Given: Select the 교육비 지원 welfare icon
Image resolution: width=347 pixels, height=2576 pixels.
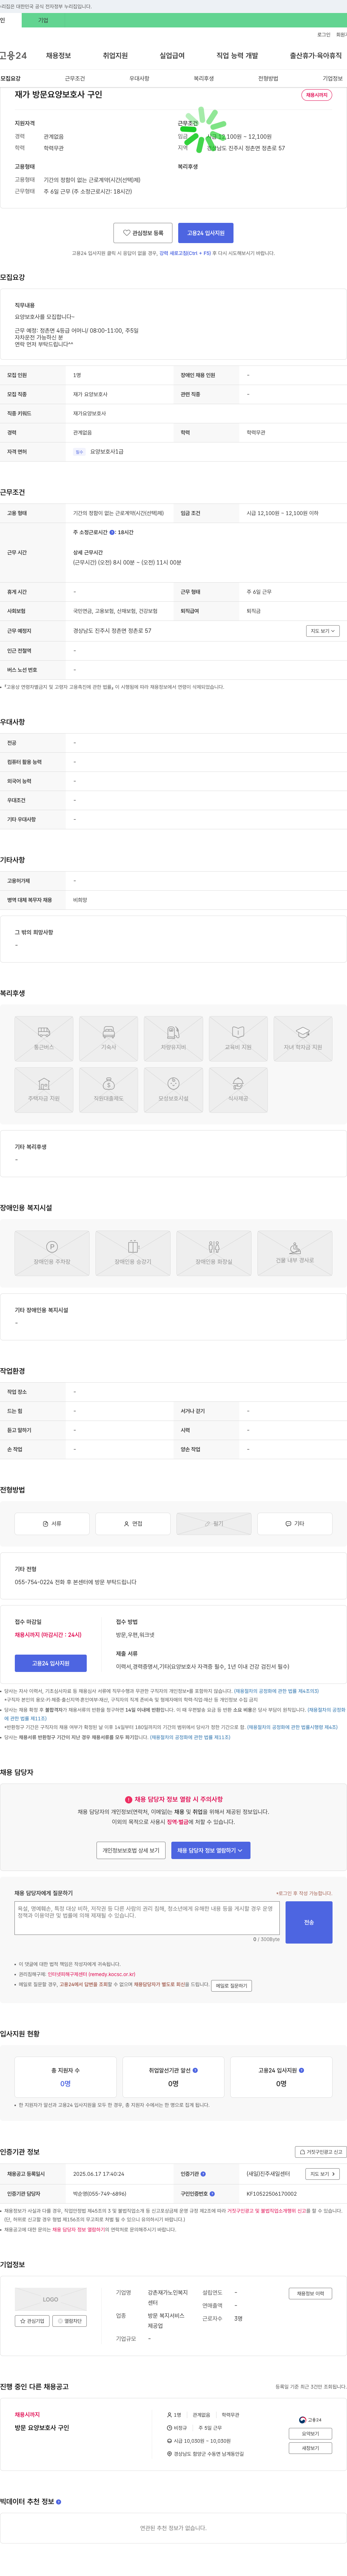Looking at the screenshot, I should 238,1039.
